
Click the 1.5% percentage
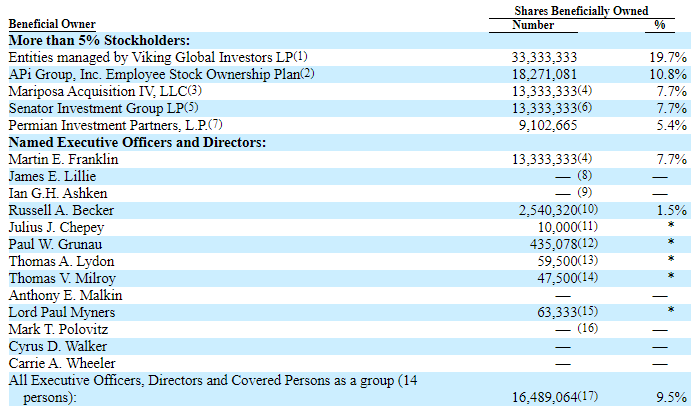click(x=672, y=210)
